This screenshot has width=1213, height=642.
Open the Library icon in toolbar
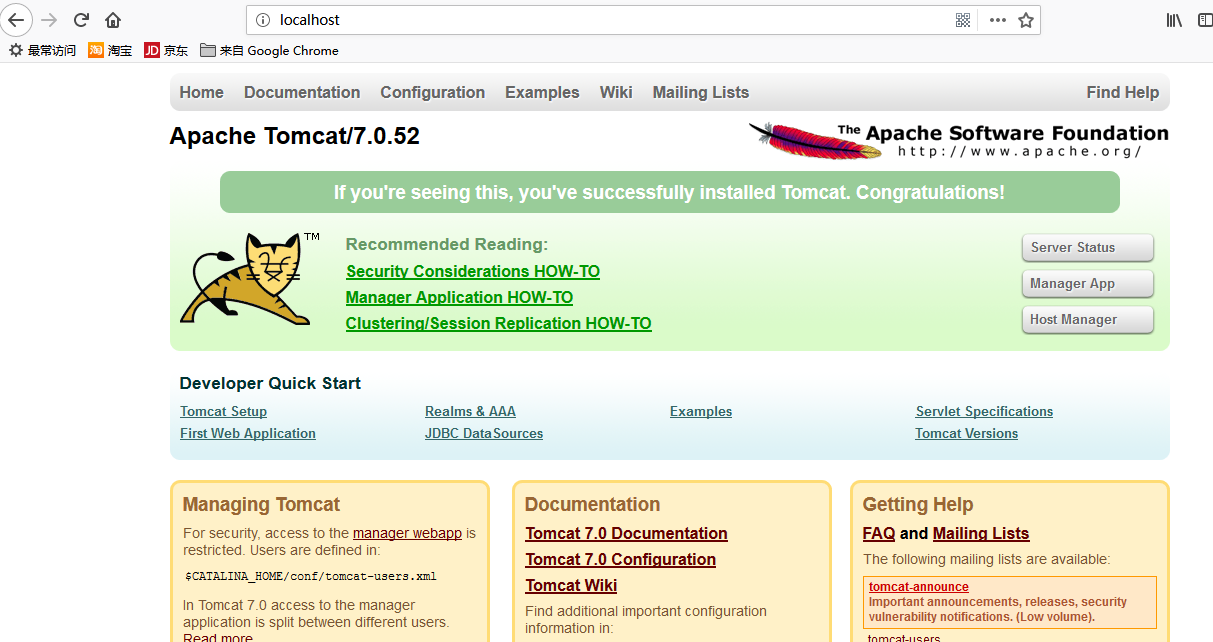[1174, 20]
